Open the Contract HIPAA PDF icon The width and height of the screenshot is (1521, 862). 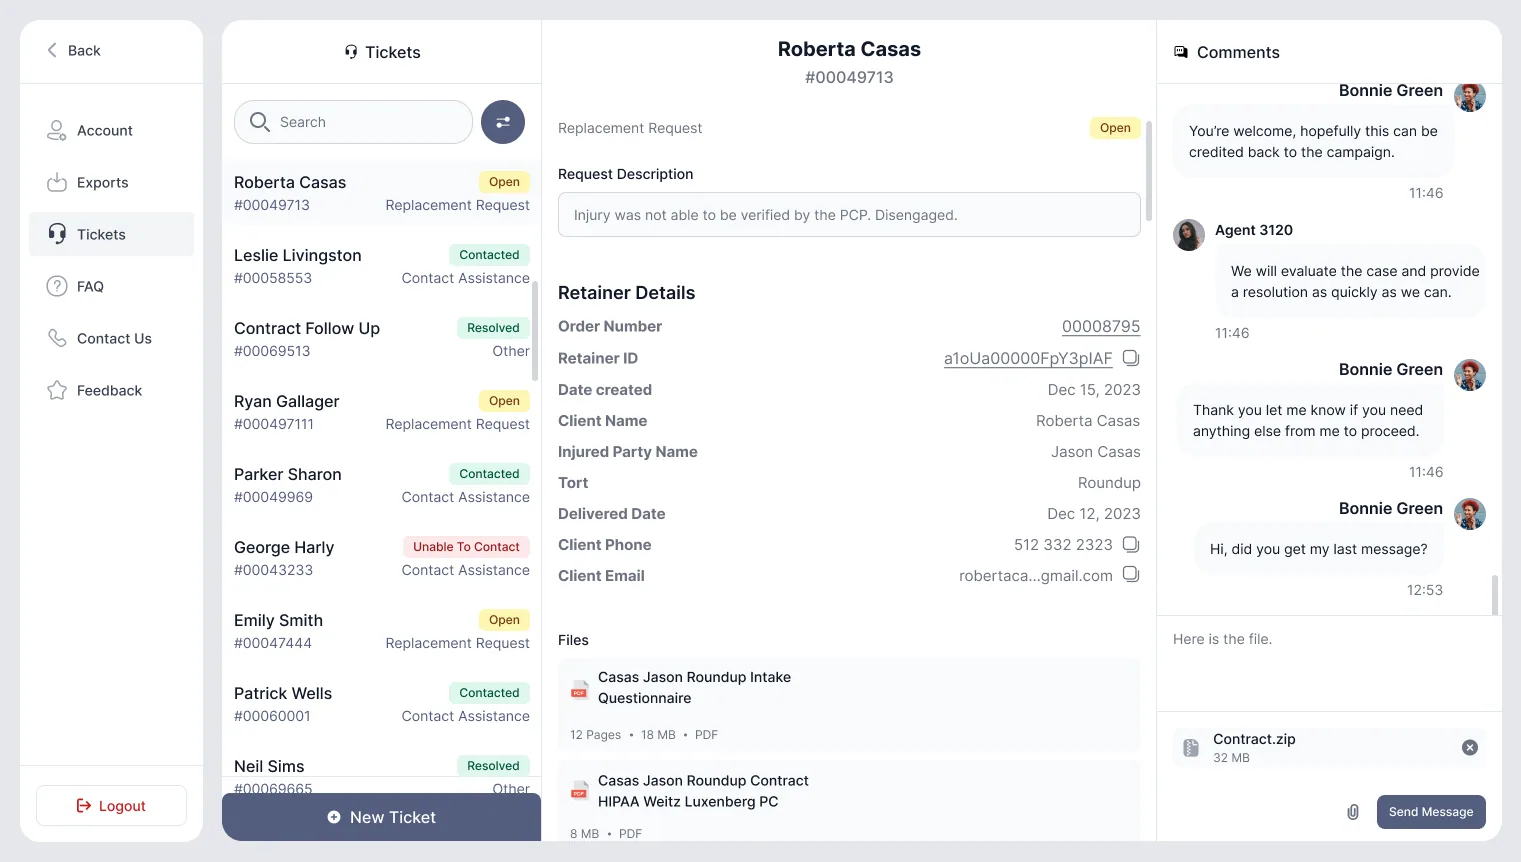579,791
